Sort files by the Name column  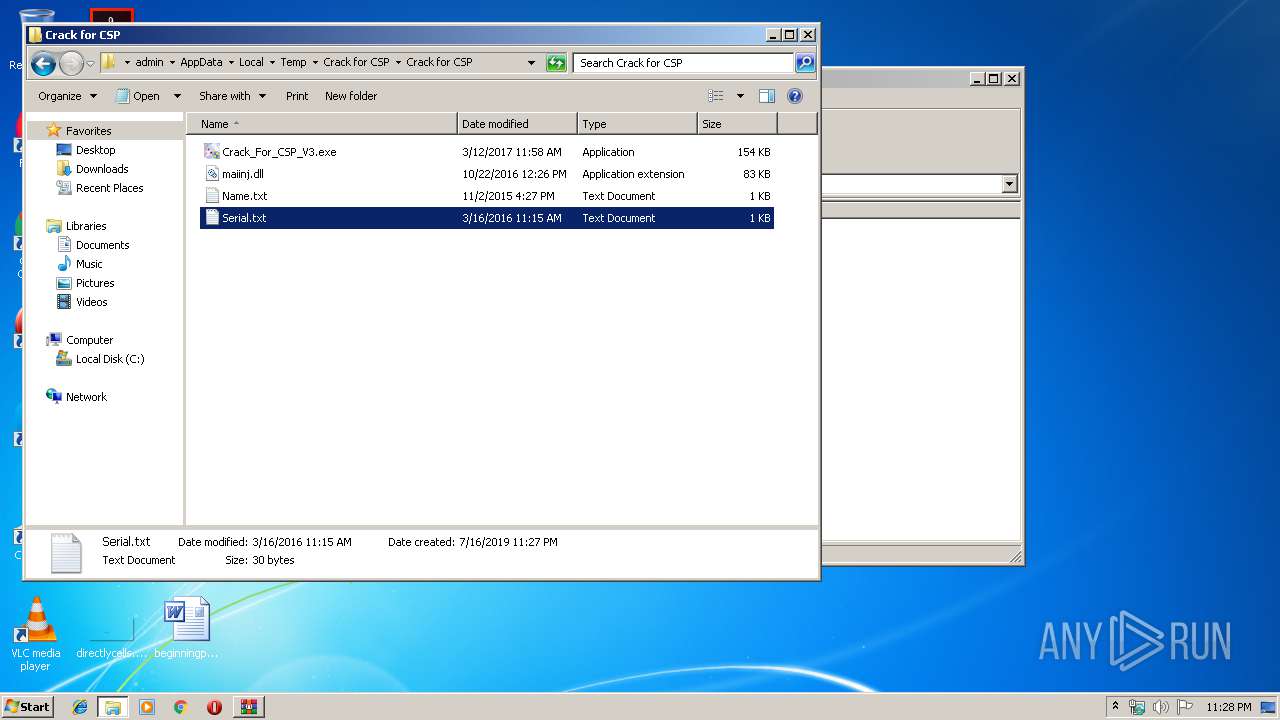click(x=322, y=124)
